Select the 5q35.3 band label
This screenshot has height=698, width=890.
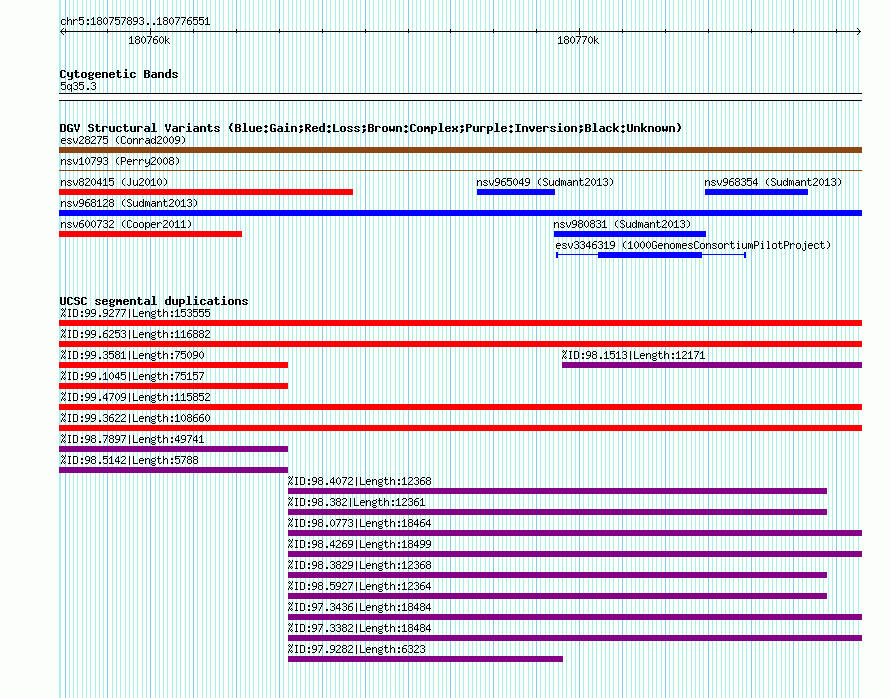tap(78, 86)
